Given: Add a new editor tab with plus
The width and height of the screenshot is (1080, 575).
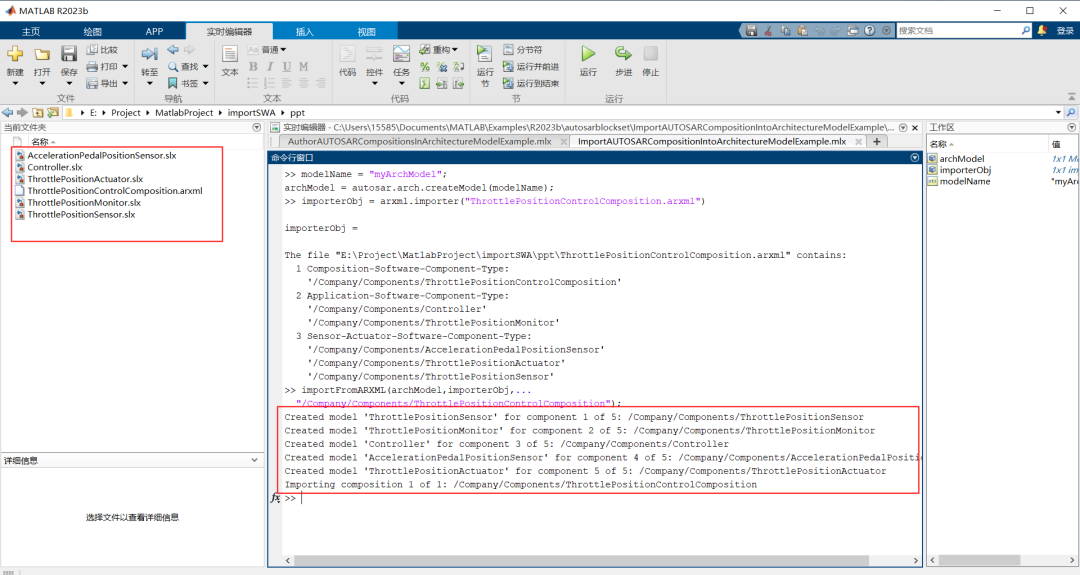Looking at the screenshot, I should click(877, 142).
